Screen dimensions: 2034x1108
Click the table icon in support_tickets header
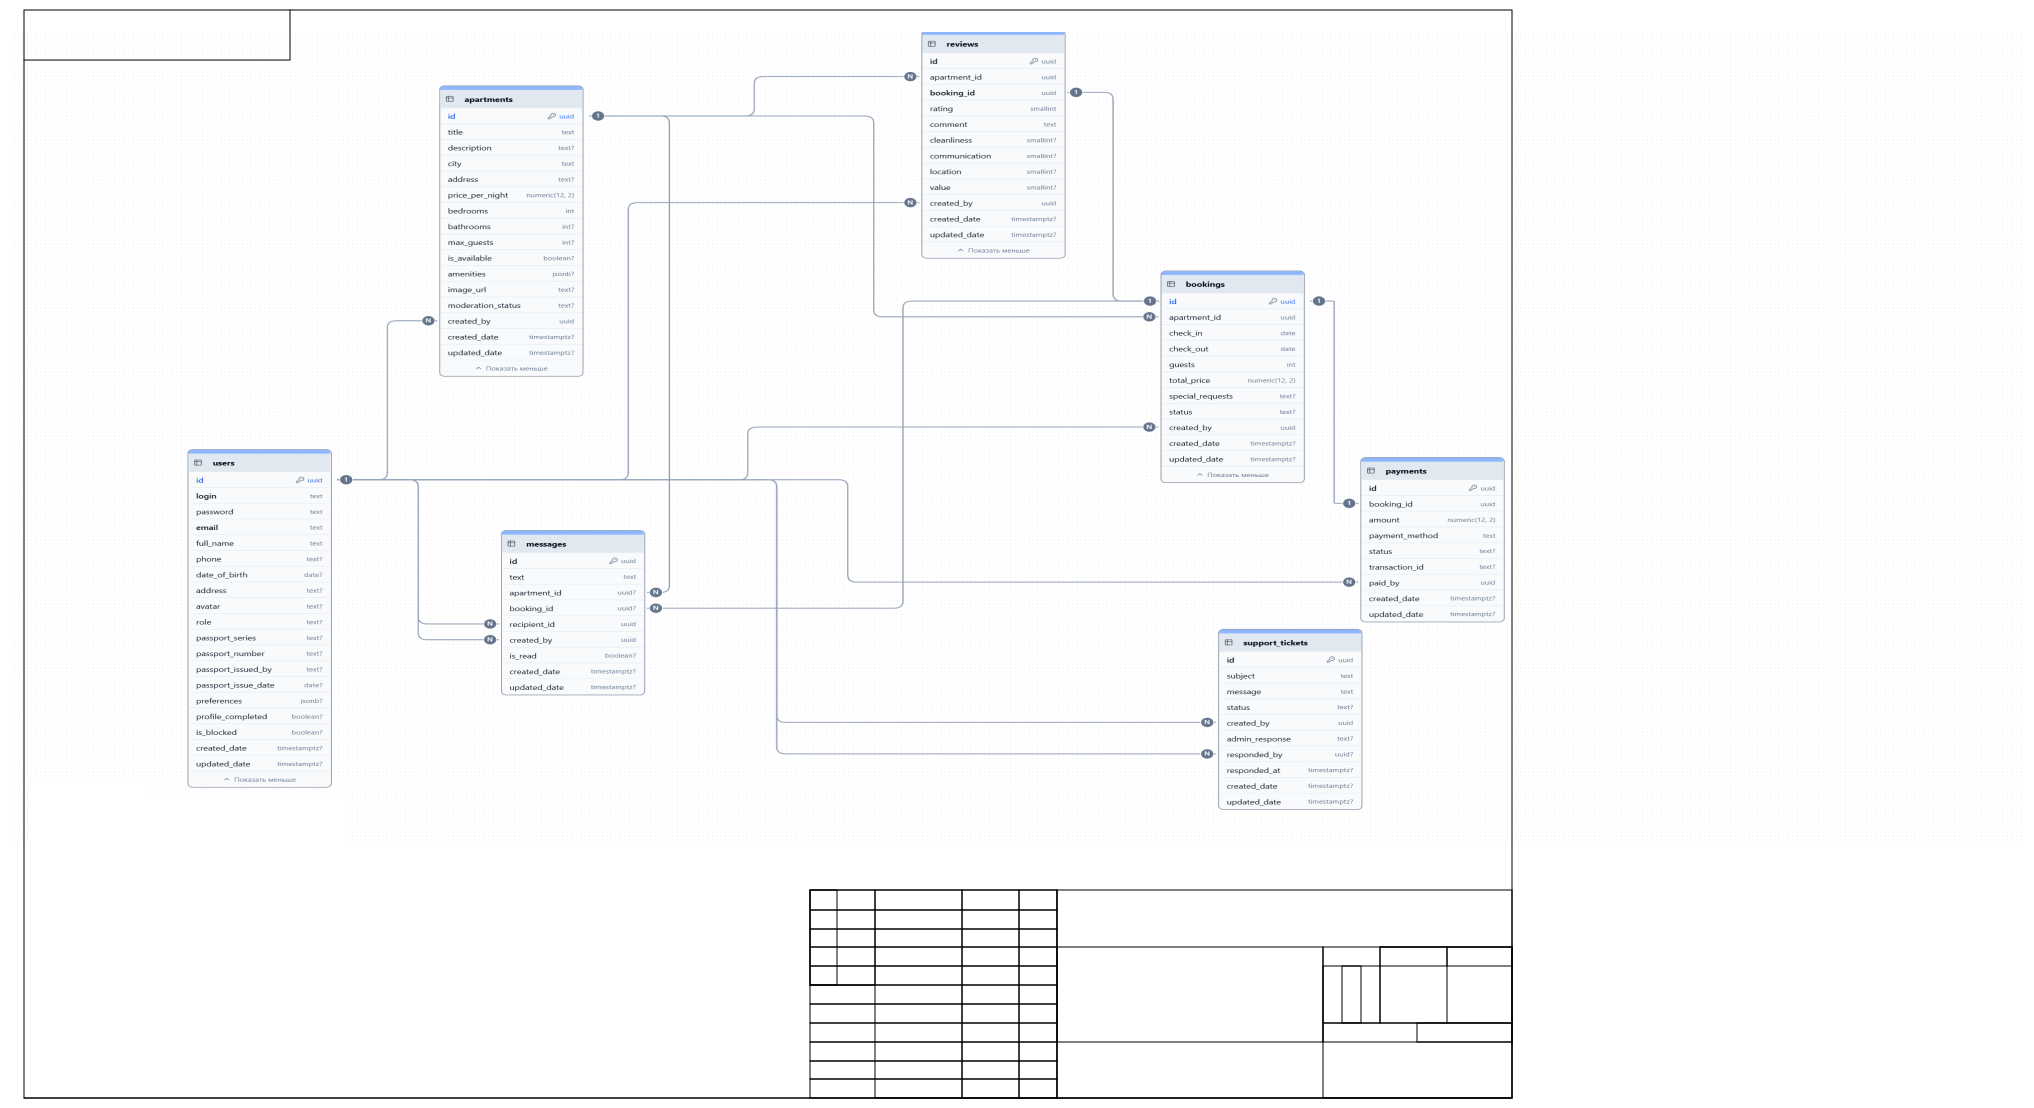coord(1229,643)
